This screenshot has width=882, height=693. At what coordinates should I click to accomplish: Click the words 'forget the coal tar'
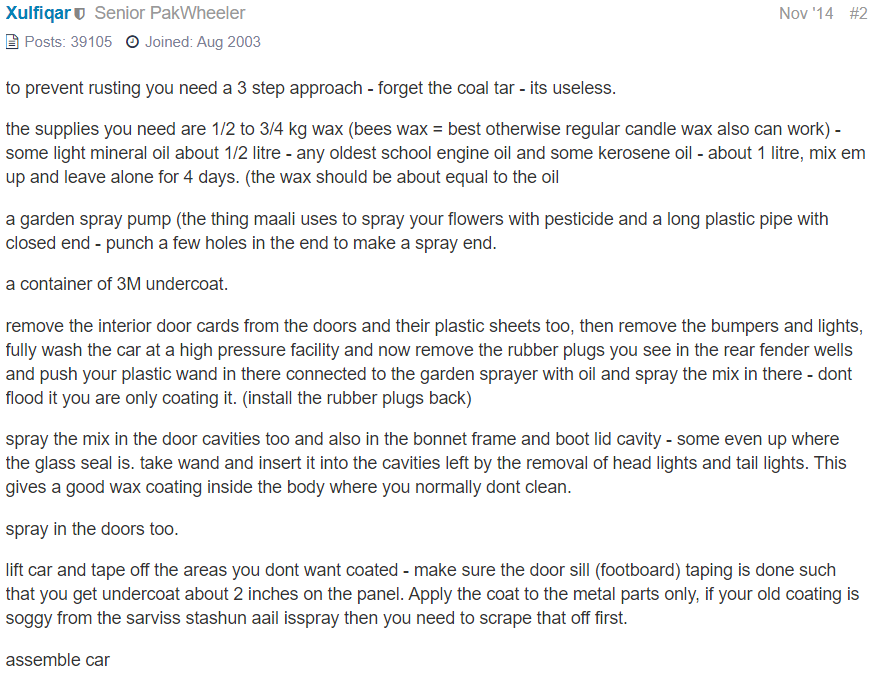tap(446, 88)
